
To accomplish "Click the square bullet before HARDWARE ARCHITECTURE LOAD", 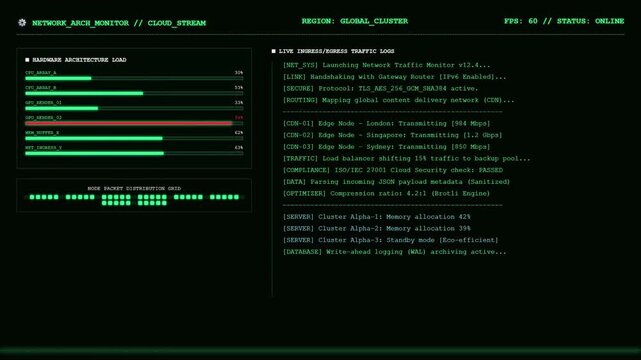I will click(27, 60).
